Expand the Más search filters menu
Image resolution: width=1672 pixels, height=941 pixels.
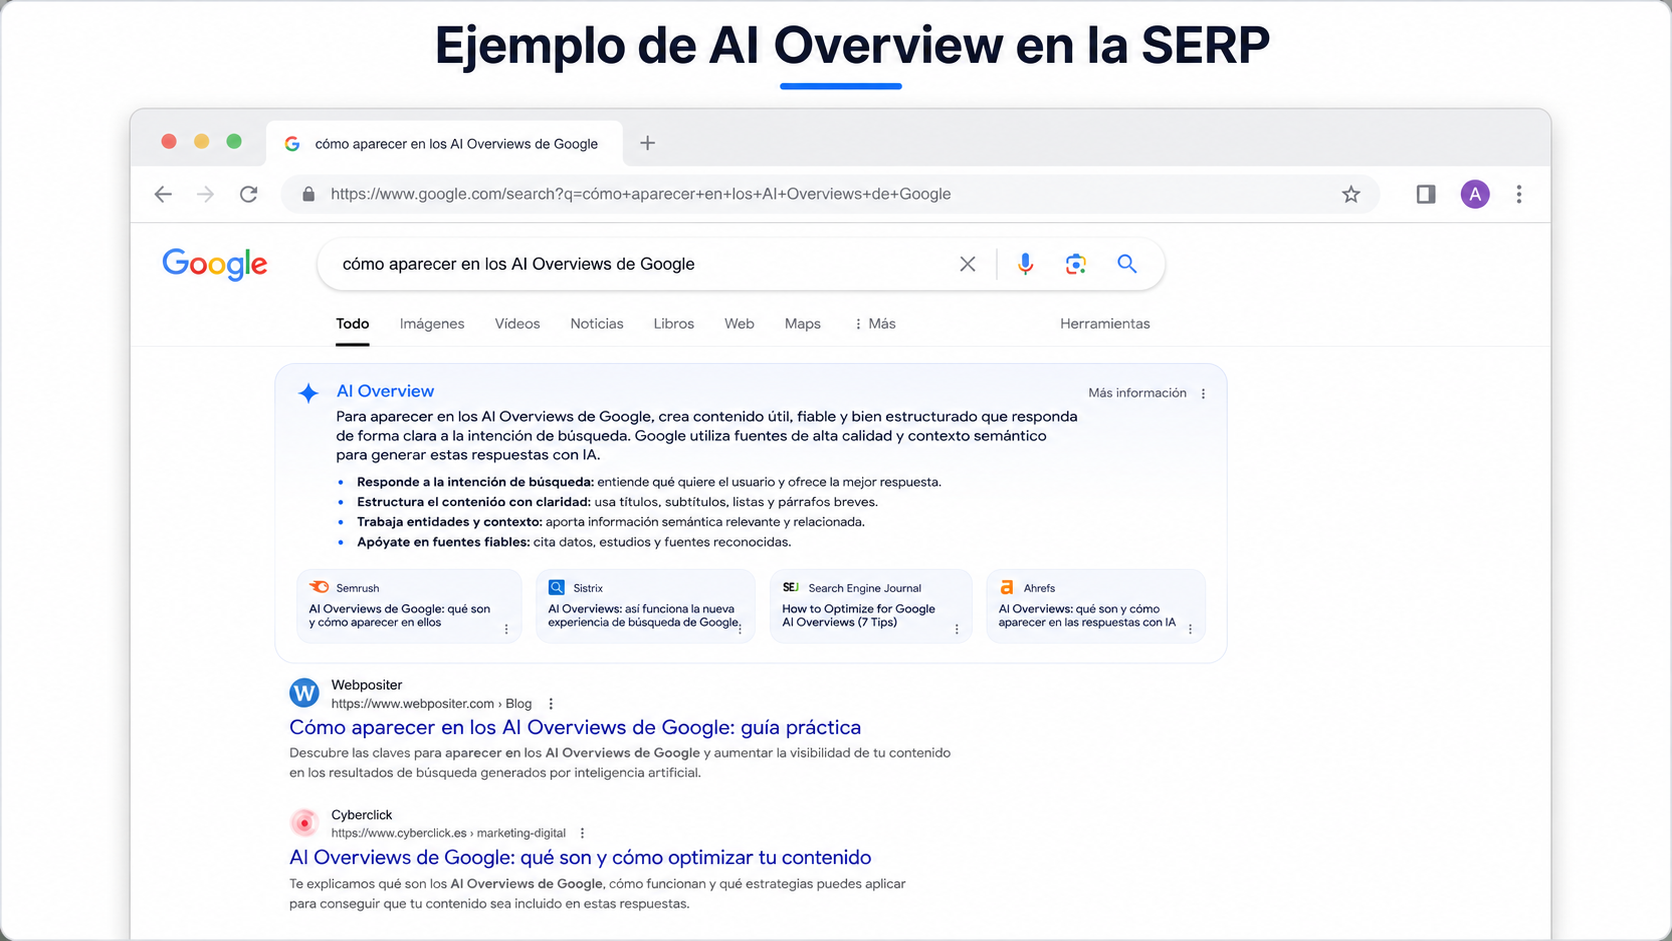[x=874, y=324]
